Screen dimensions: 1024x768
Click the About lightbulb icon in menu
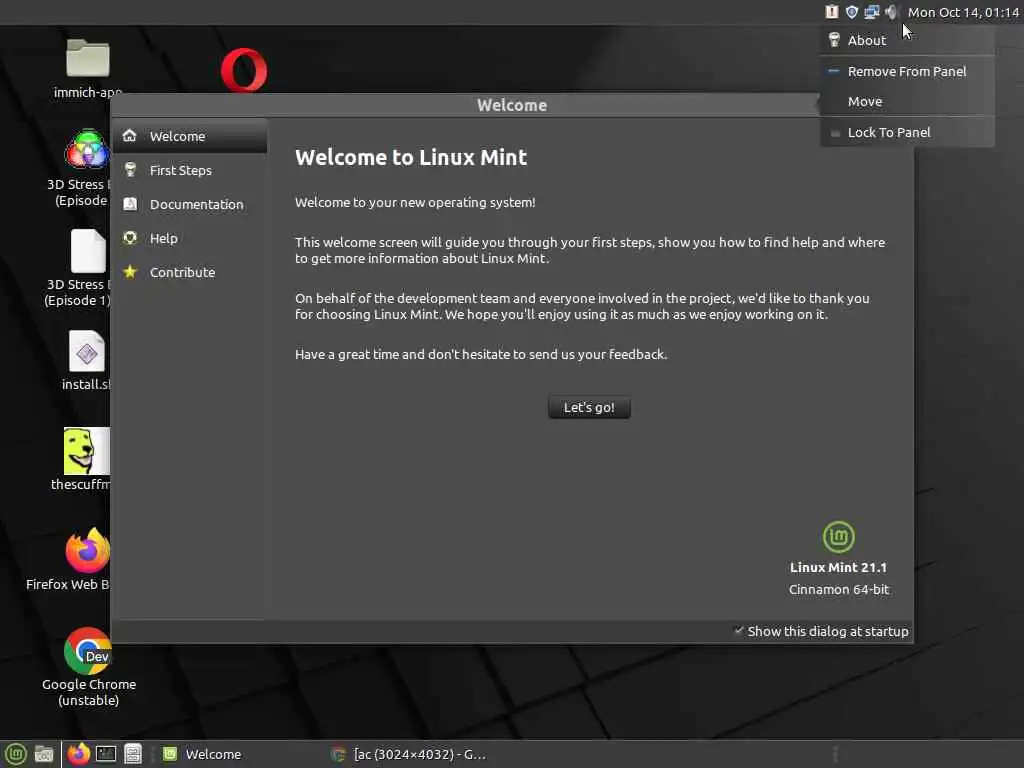coord(834,40)
